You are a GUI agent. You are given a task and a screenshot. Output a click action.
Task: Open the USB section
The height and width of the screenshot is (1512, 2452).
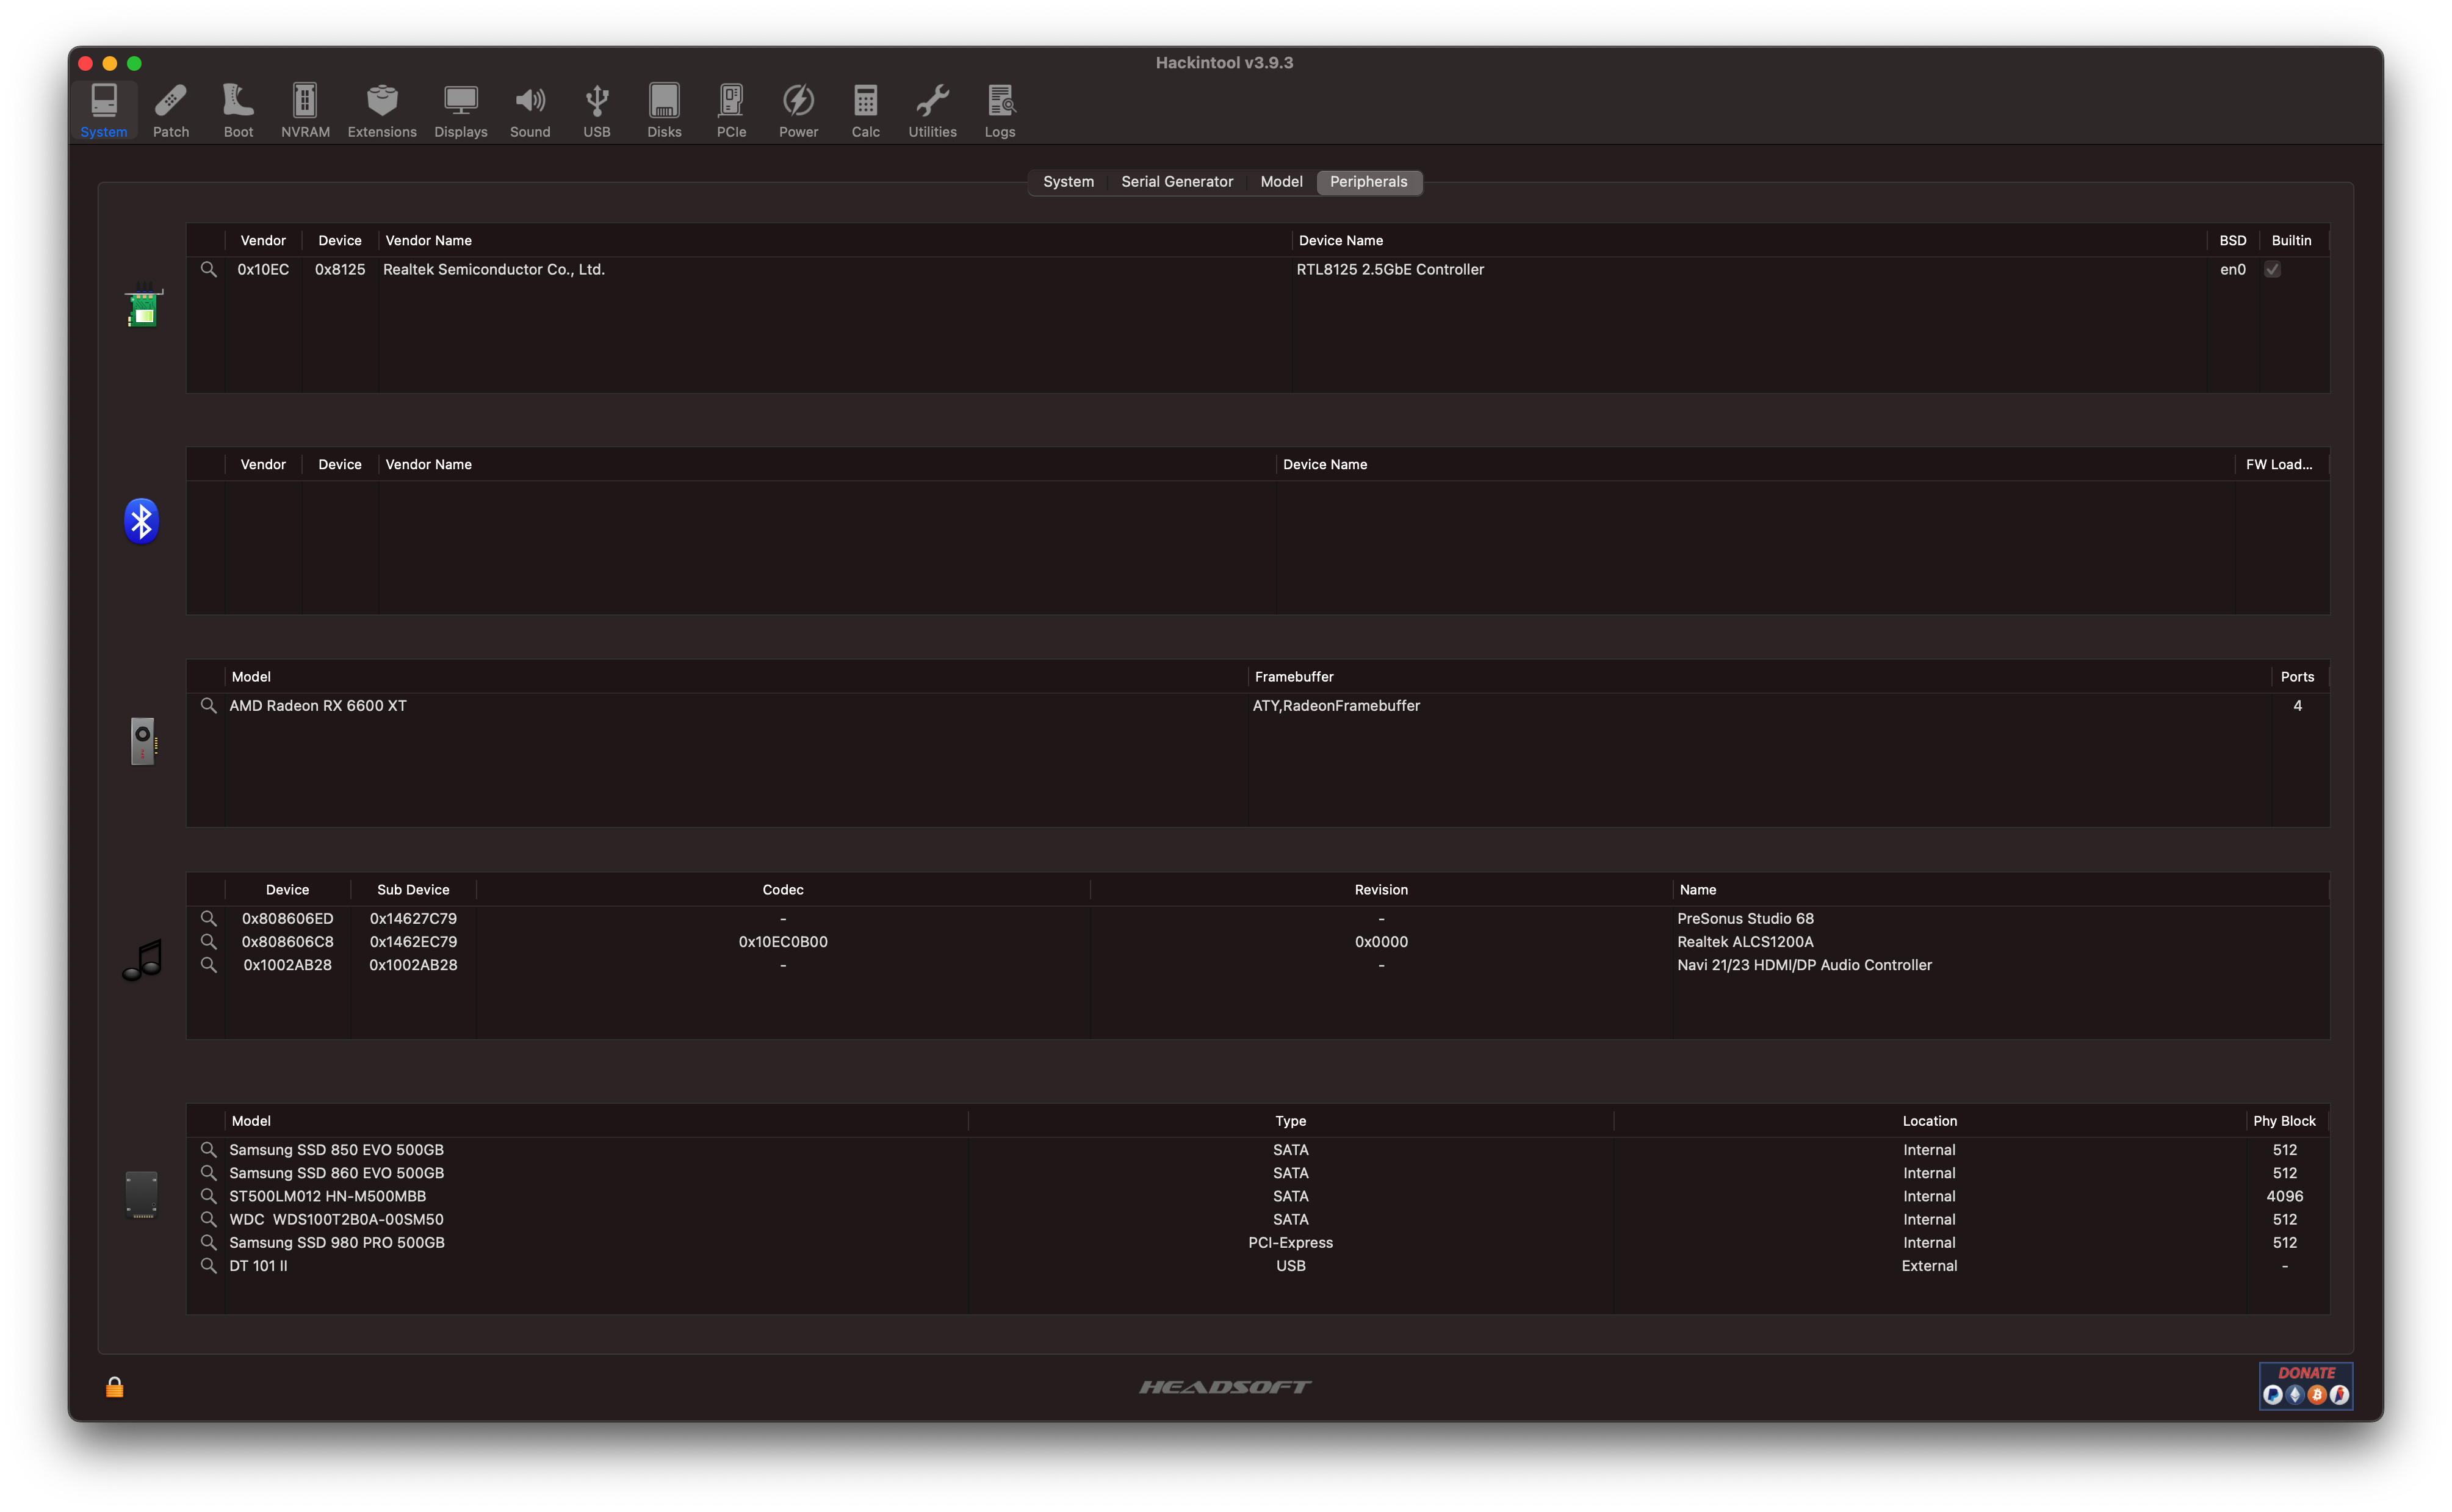pyautogui.click(x=596, y=109)
